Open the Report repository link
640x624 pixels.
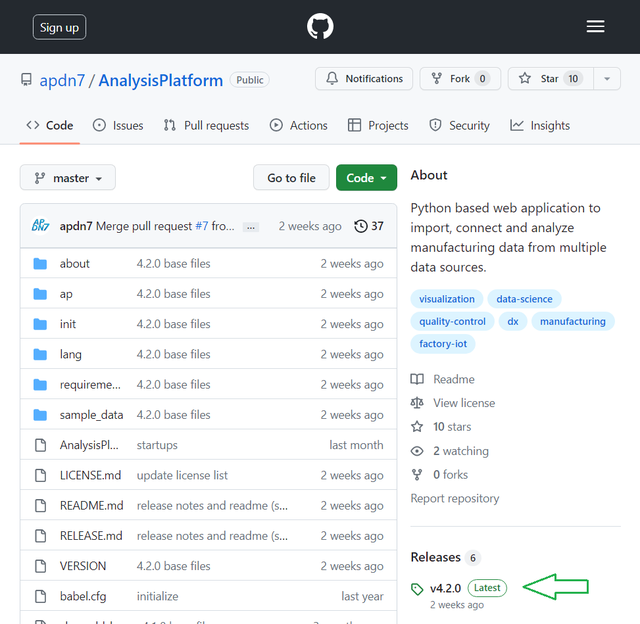[454, 498]
